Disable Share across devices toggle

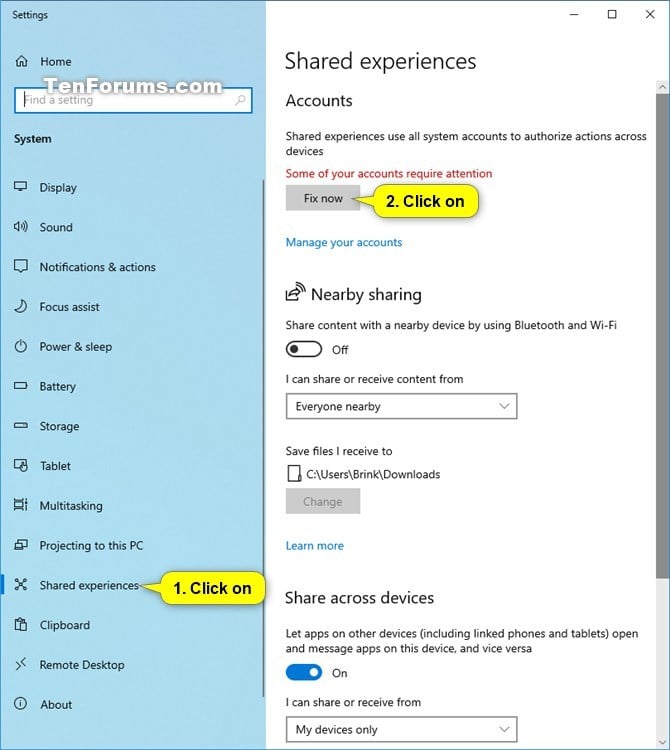(x=304, y=673)
